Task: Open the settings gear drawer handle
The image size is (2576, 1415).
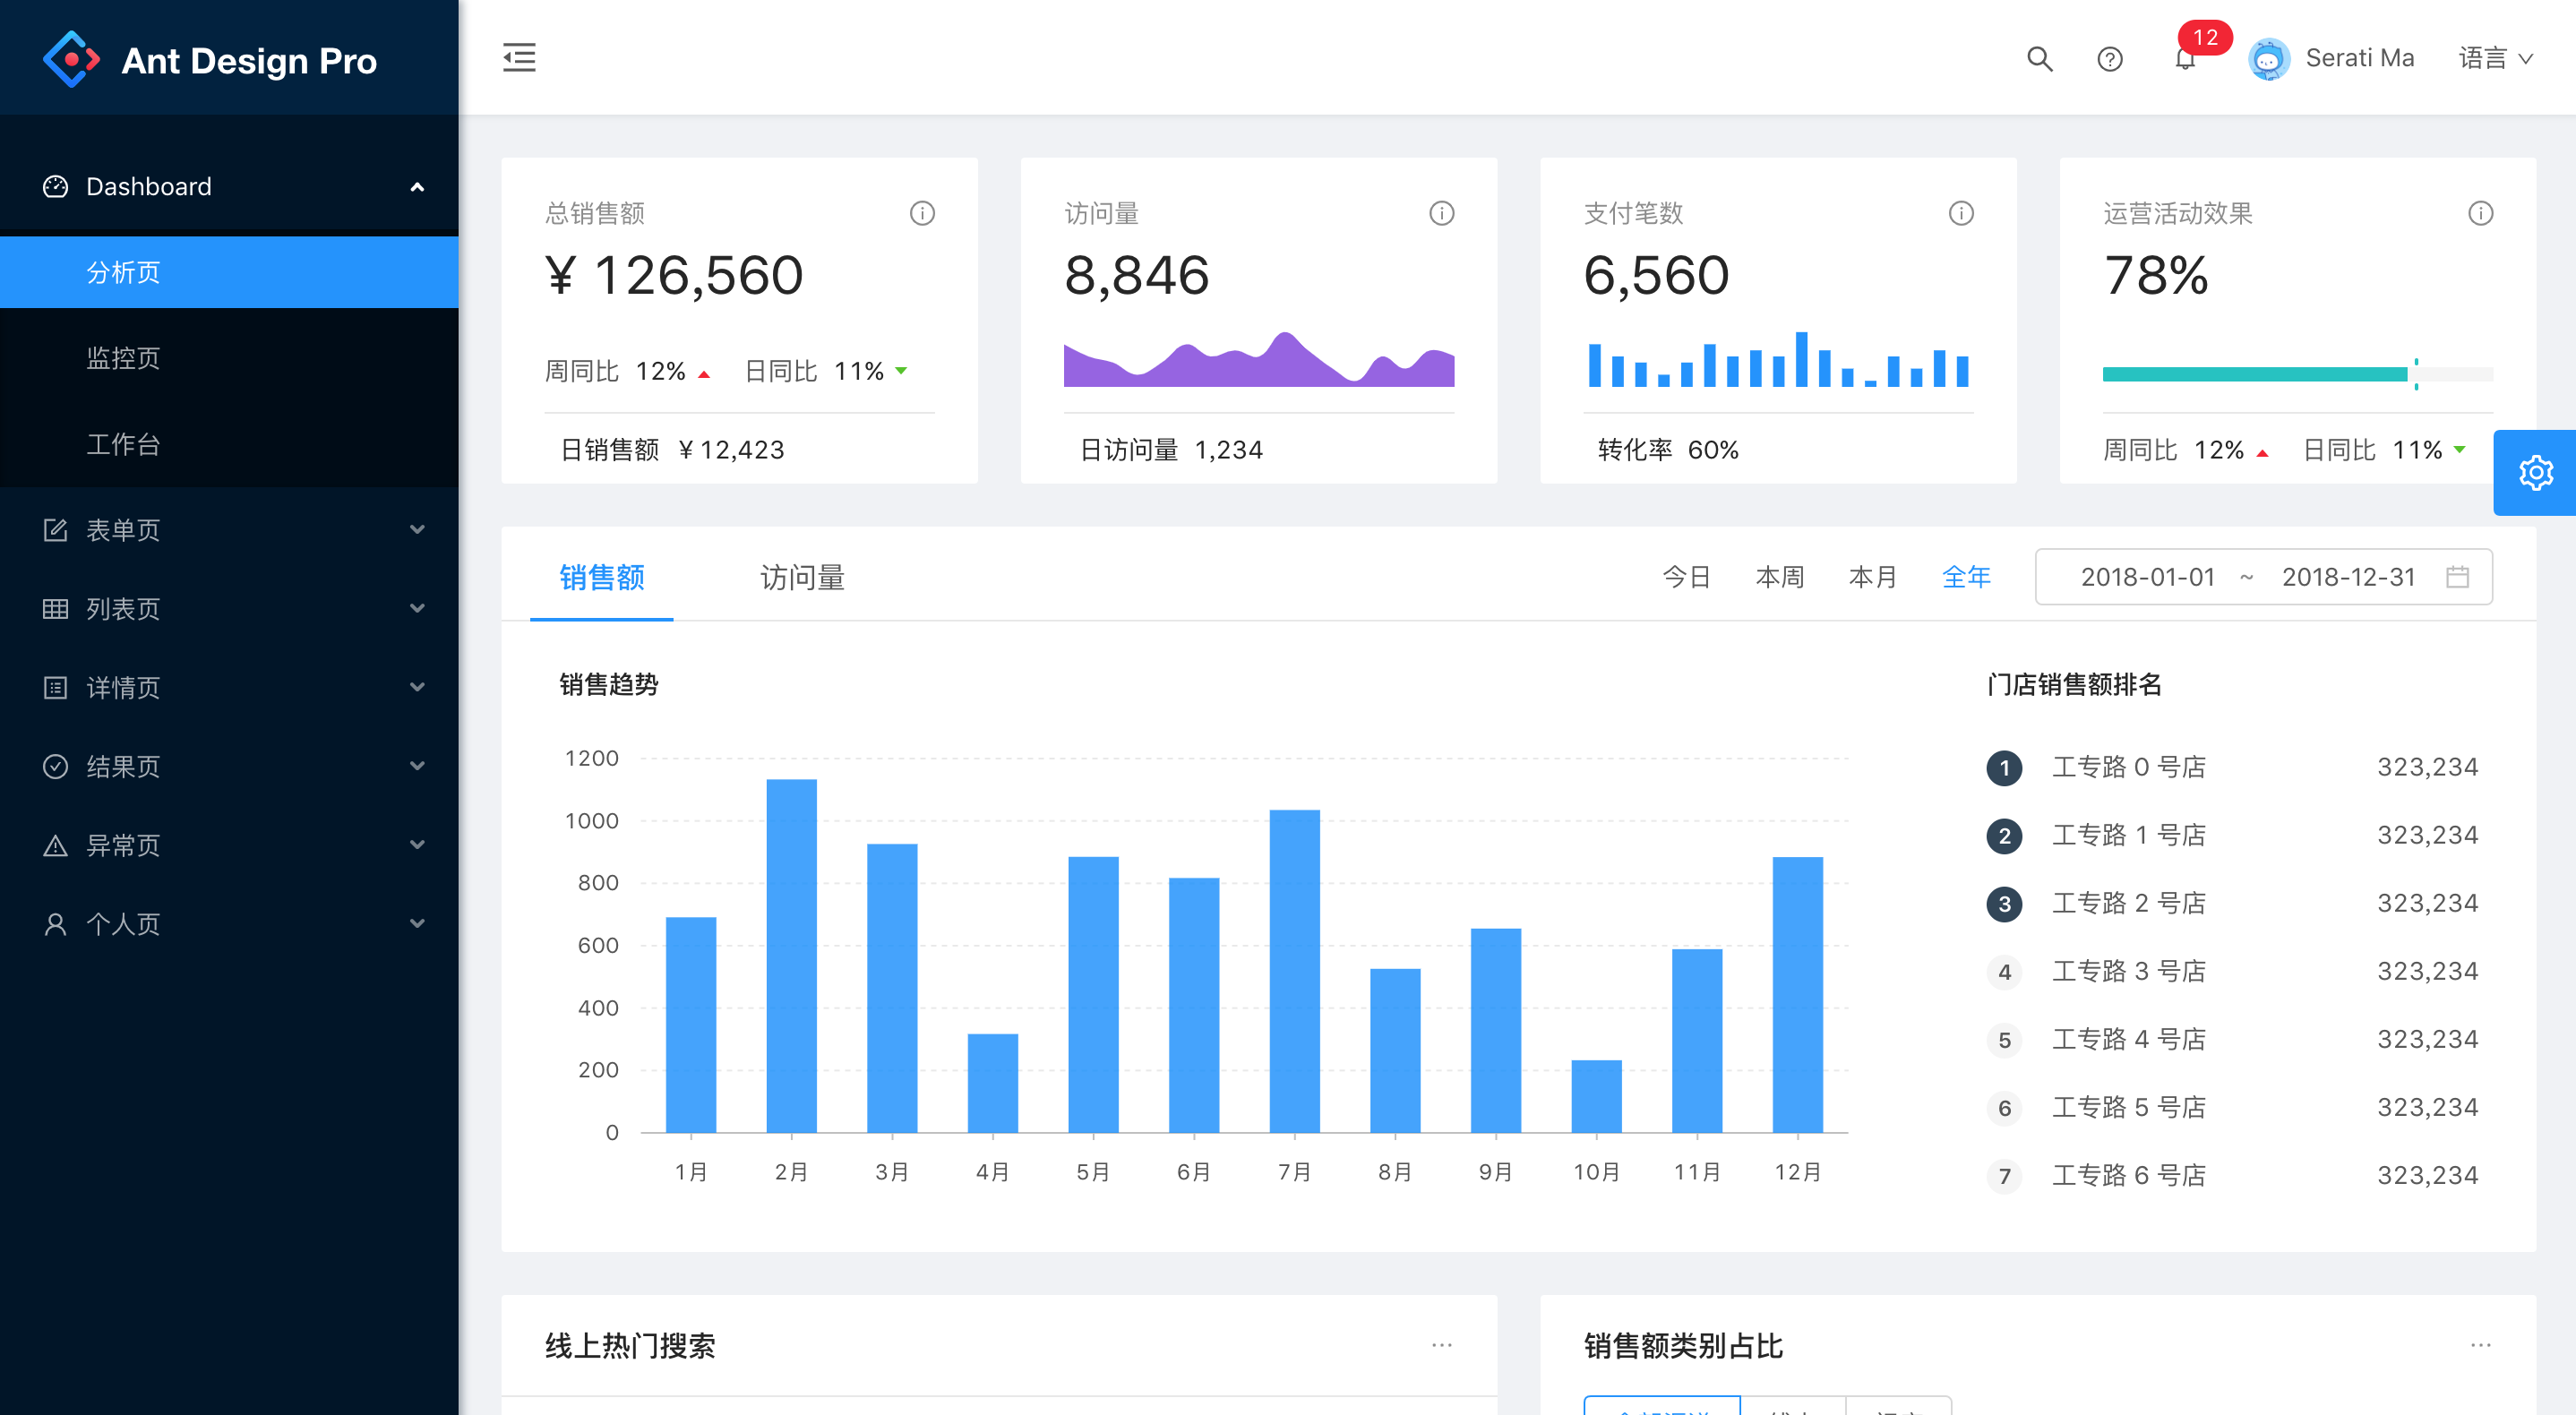Action: (x=2535, y=473)
